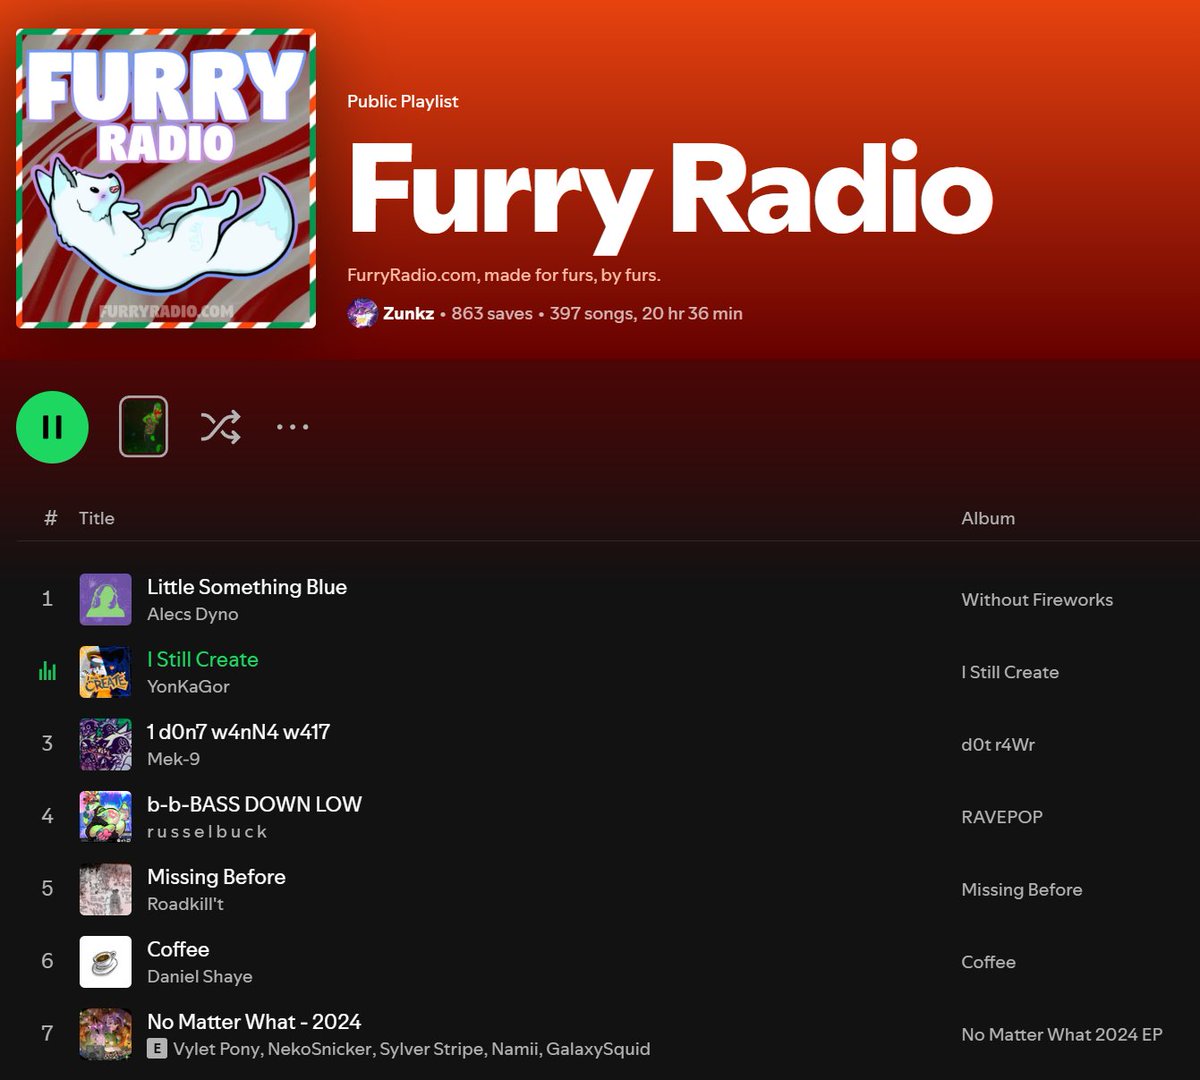Click track number 6

(x=47, y=962)
